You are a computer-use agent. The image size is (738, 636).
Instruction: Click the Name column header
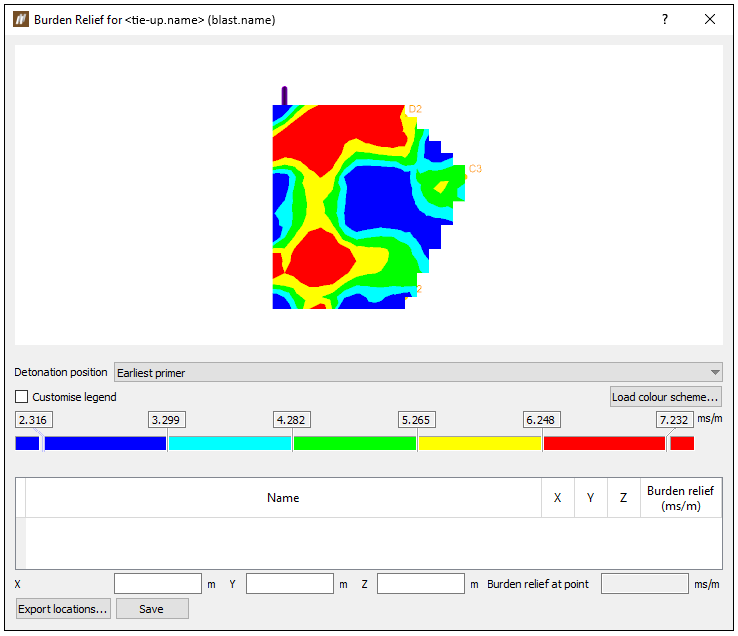[283, 498]
